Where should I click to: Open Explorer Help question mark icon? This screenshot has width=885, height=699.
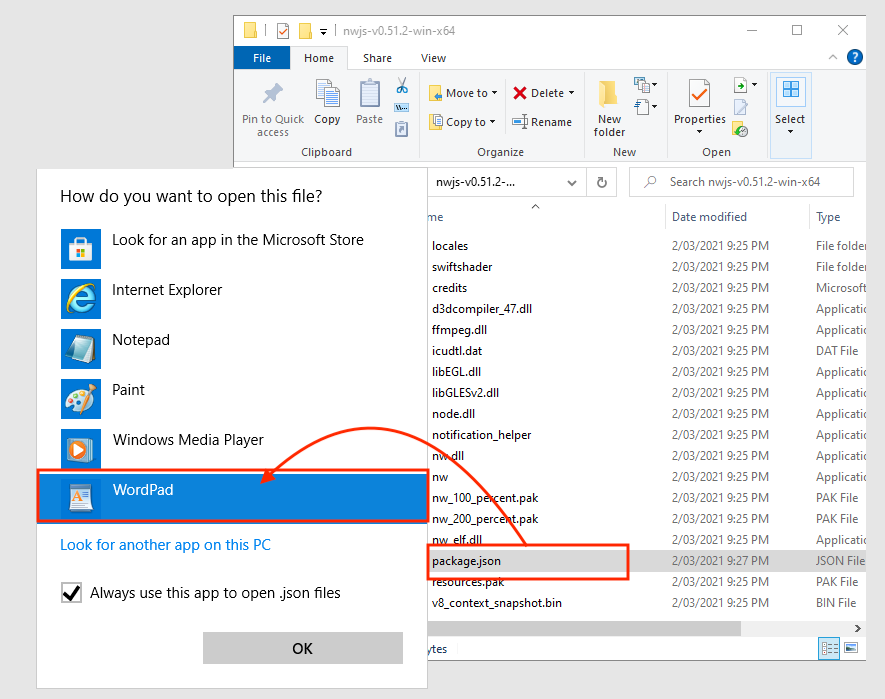pyautogui.click(x=855, y=57)
